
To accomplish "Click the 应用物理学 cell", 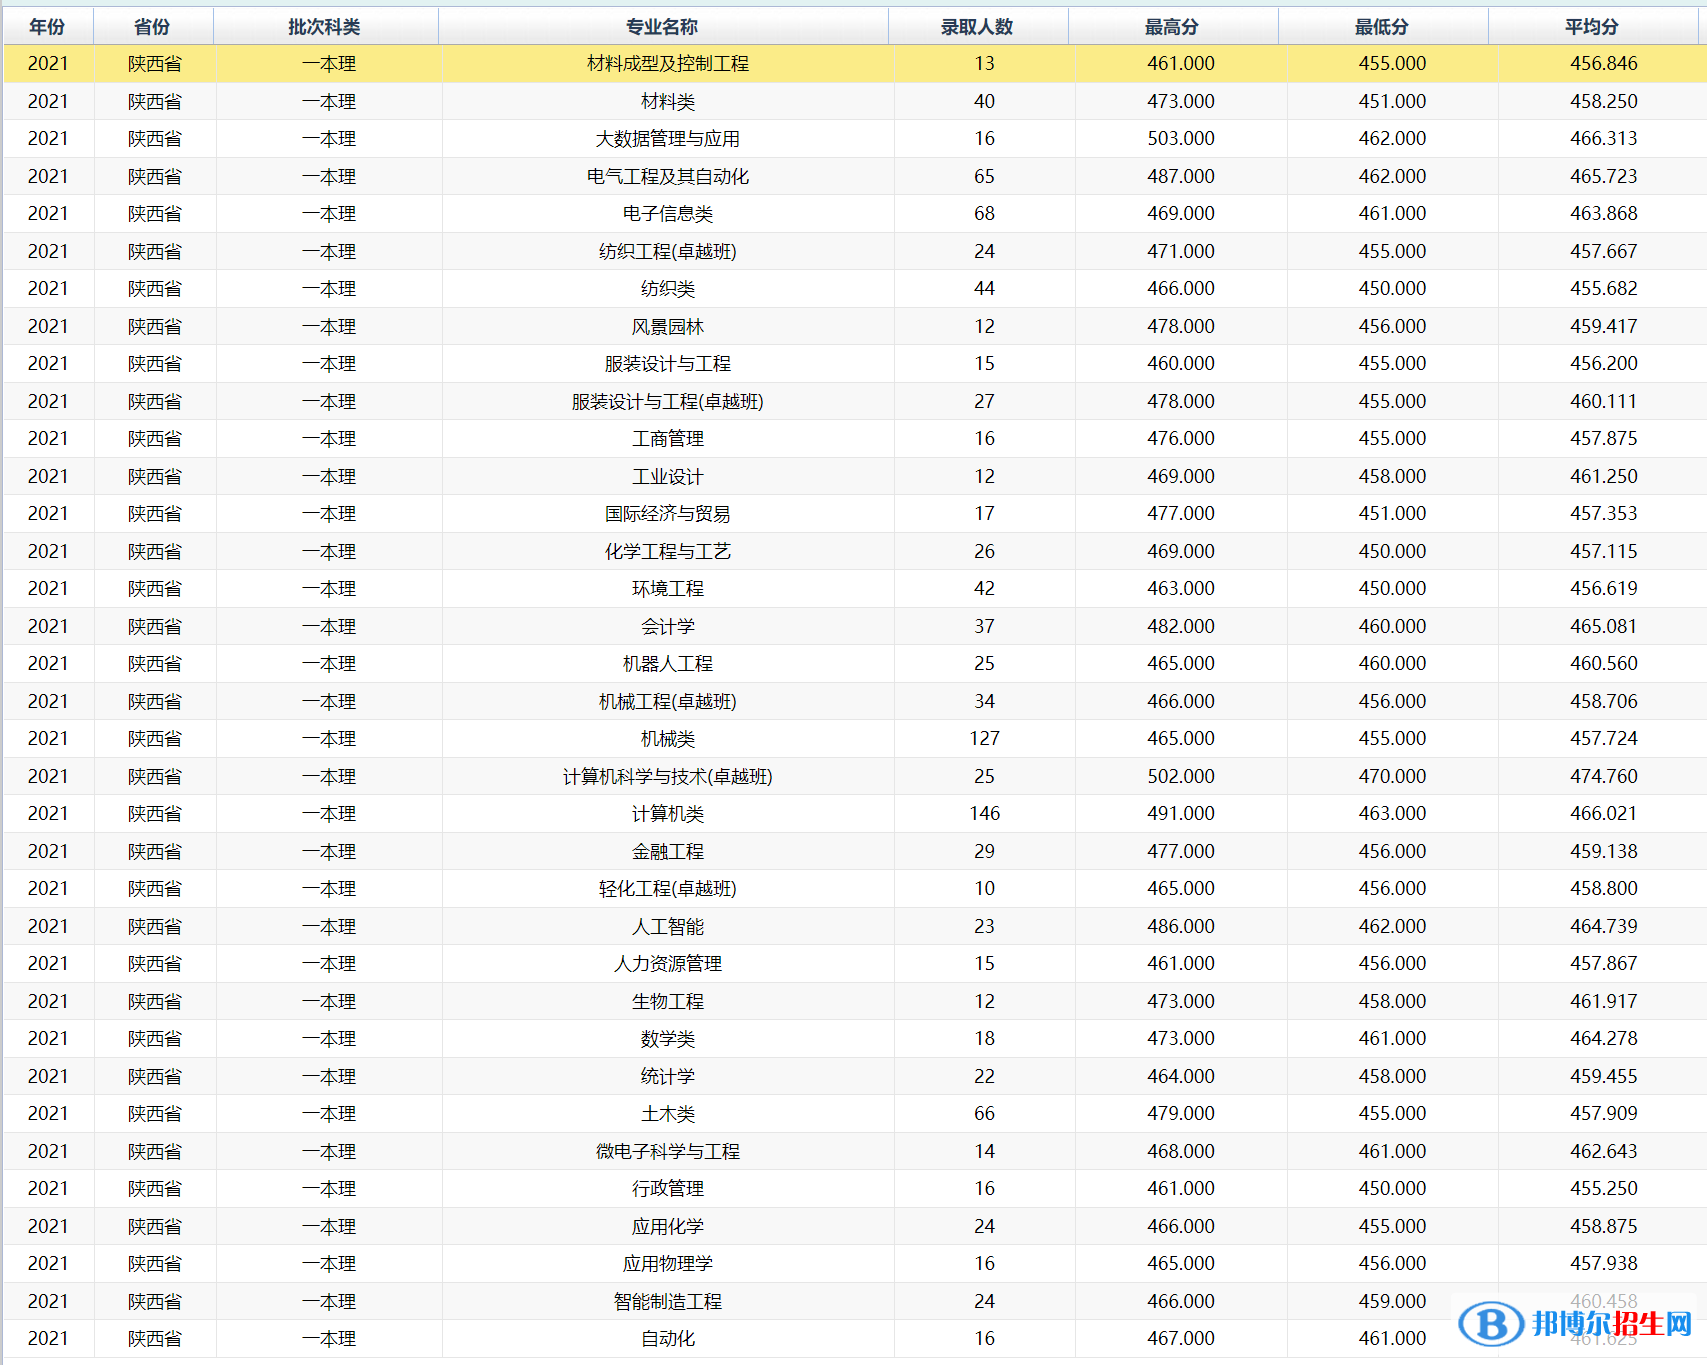I will [x=668, y=1264].
